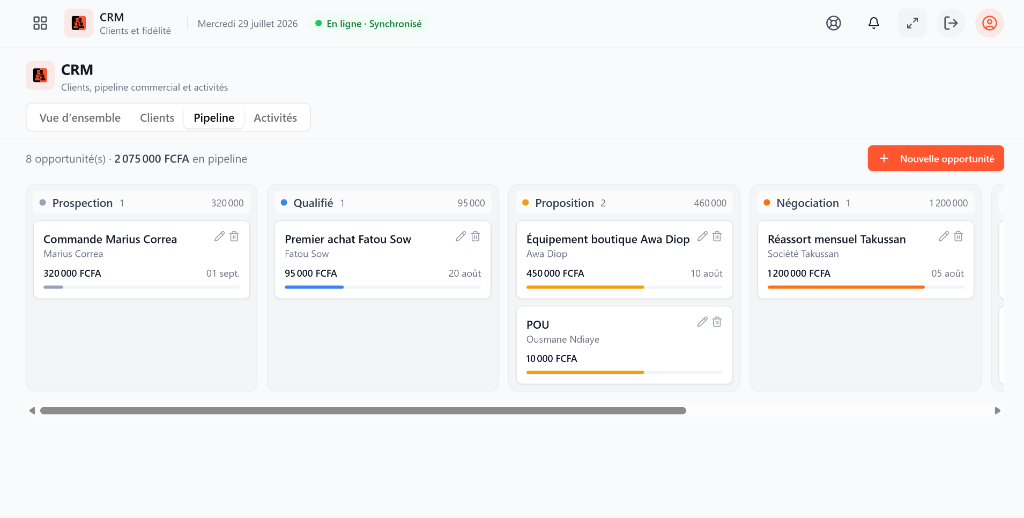Click the CRM page header logo
This screenshot has width=1024, height=518.
point(40,75)
